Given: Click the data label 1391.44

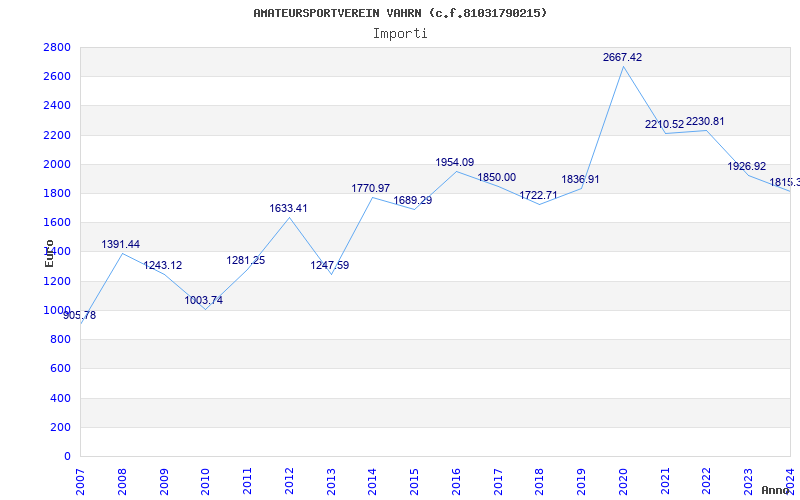Looking at the screenshot, I should tap(120, 244).
